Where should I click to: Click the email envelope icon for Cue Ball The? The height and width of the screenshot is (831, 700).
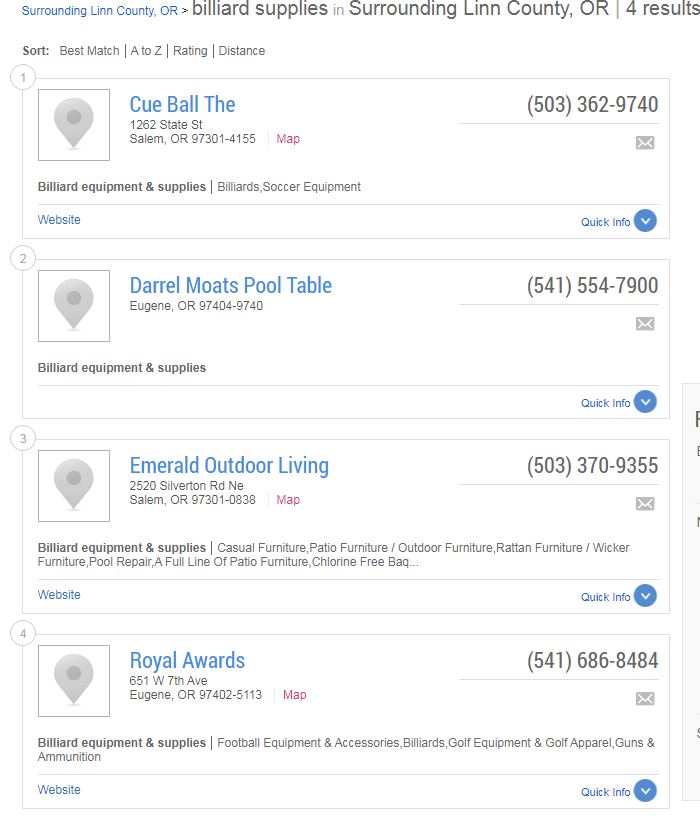click(645, 143)
